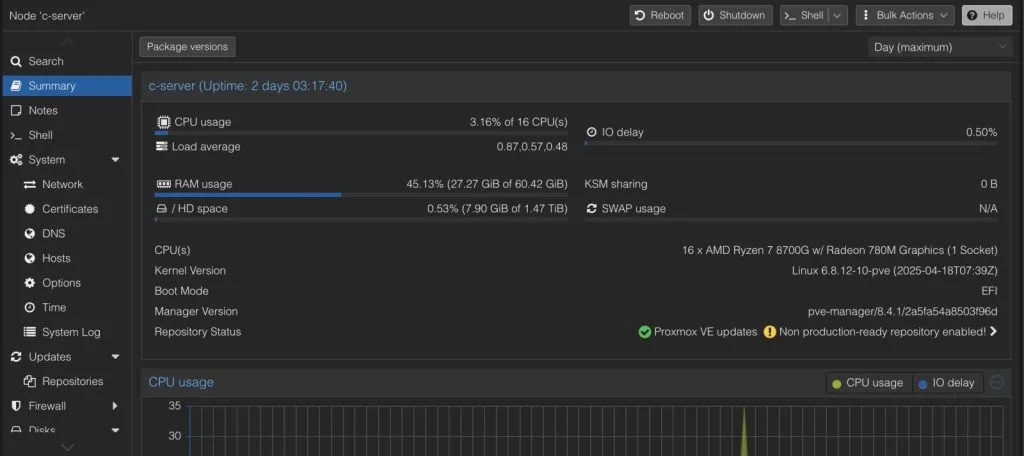The width and height of the screenshot is (1024, 456).
Task: Click the System gears icon
Action: click(x=16, y=160)
